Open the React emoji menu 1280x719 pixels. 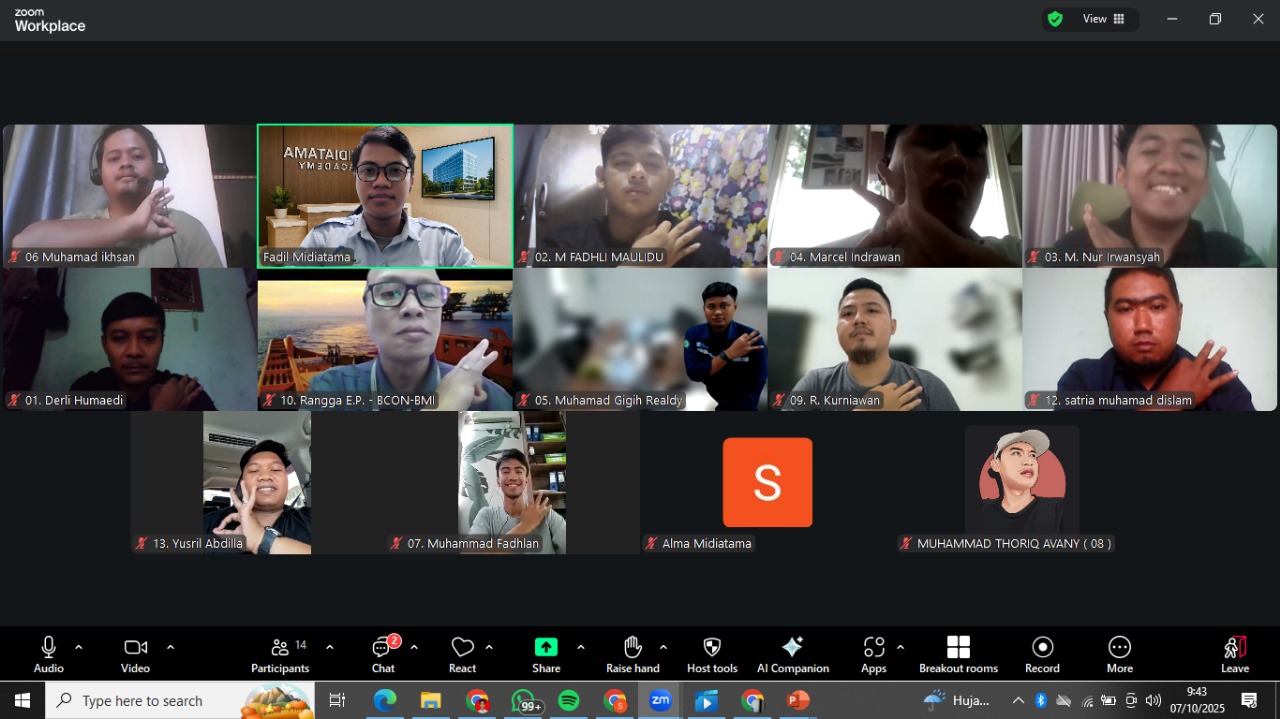coord(462,654)
